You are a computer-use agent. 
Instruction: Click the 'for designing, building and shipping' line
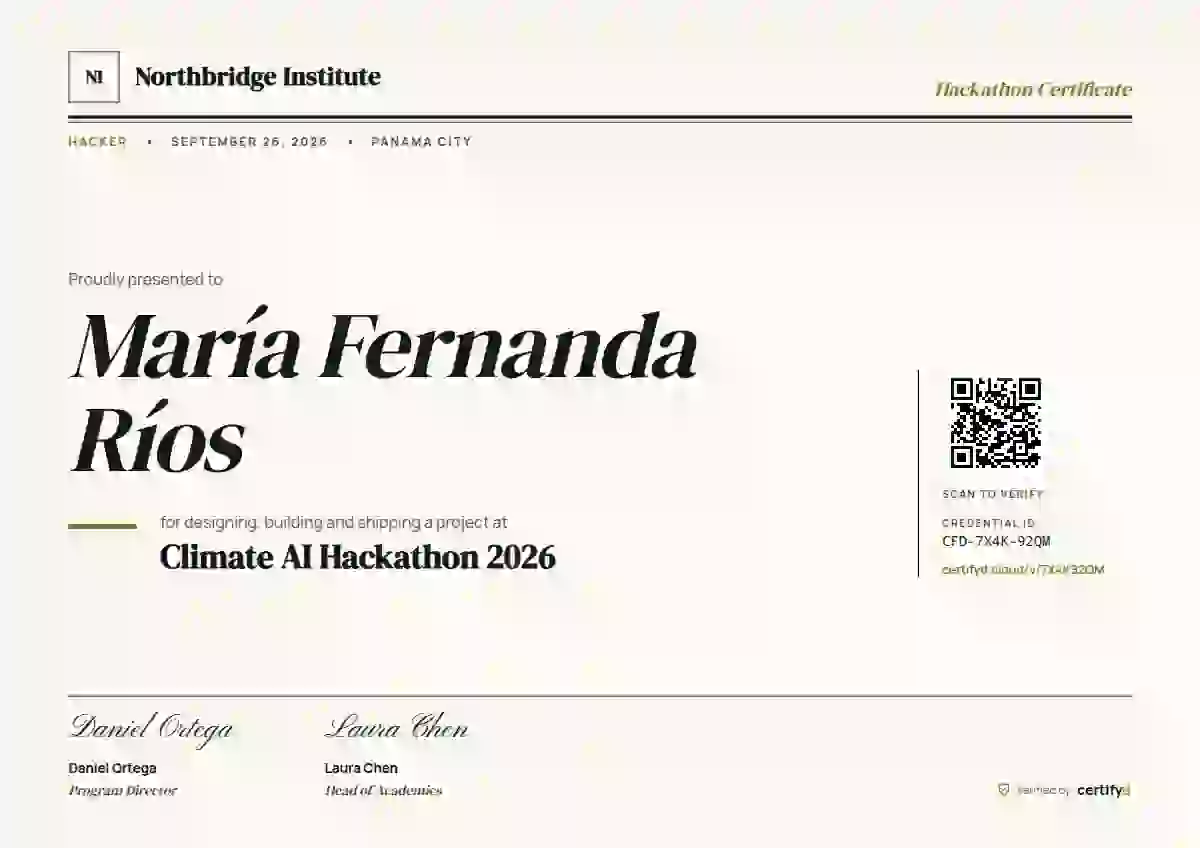(x=334, y=522)
